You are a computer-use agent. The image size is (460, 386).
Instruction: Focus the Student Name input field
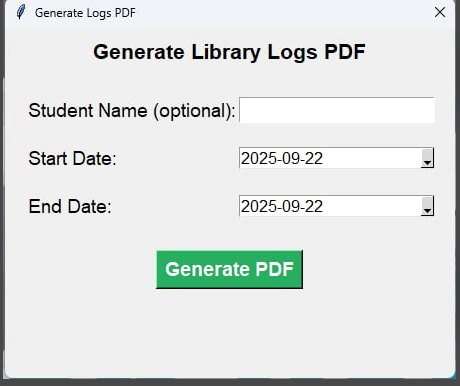pos(337,110)
